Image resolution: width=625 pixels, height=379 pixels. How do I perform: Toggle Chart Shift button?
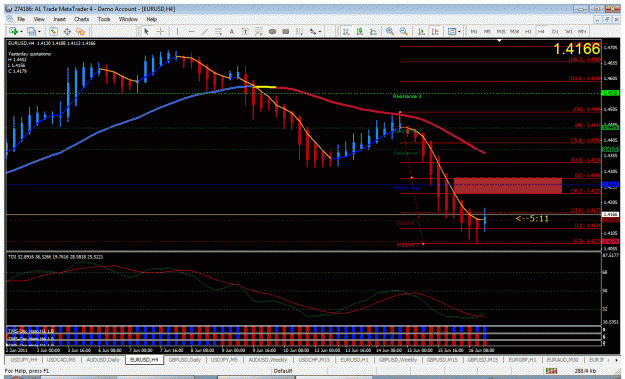tap(435, 31)
